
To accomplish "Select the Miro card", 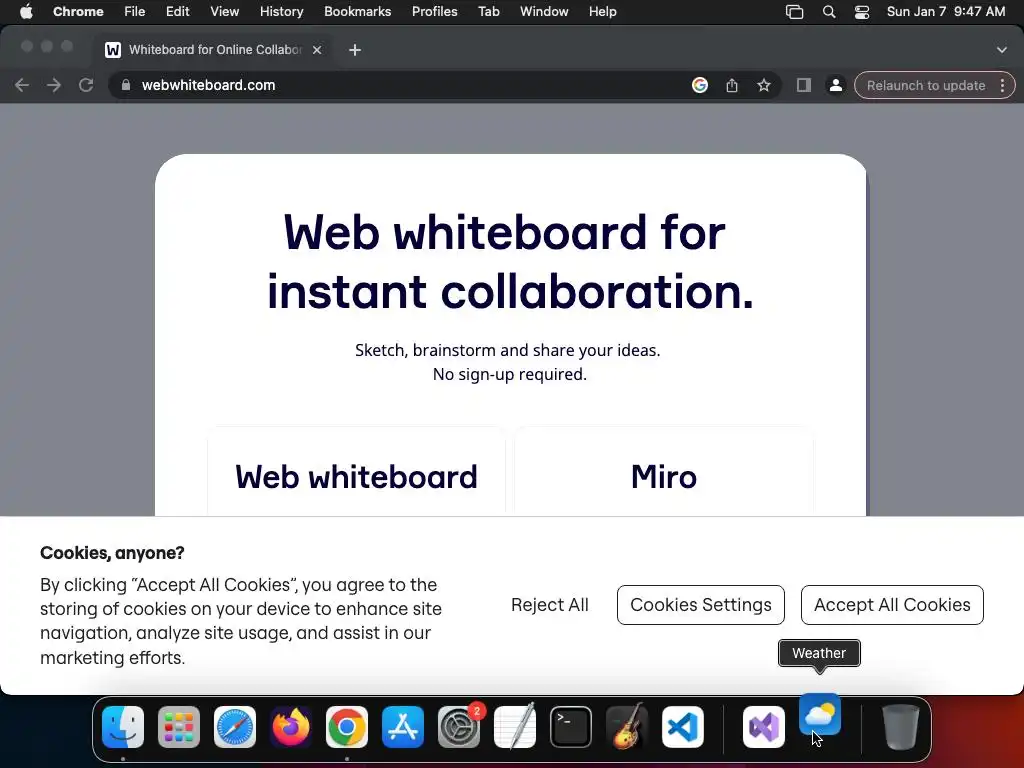I will (x=664, y=473).
